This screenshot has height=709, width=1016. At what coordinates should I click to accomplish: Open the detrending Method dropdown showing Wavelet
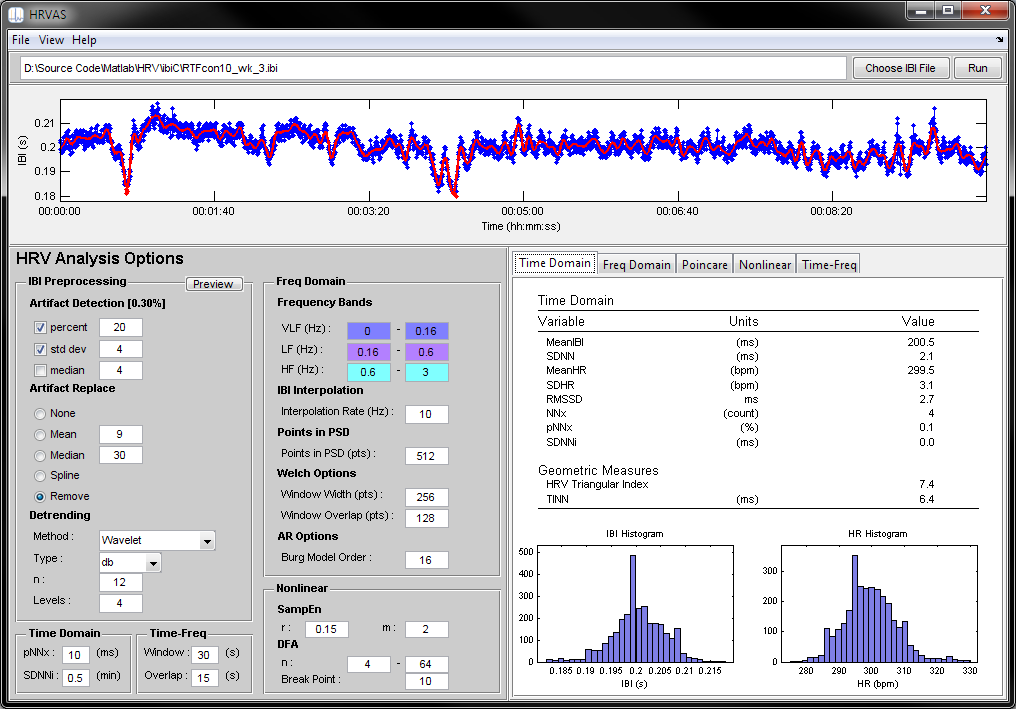click(157, 540)
